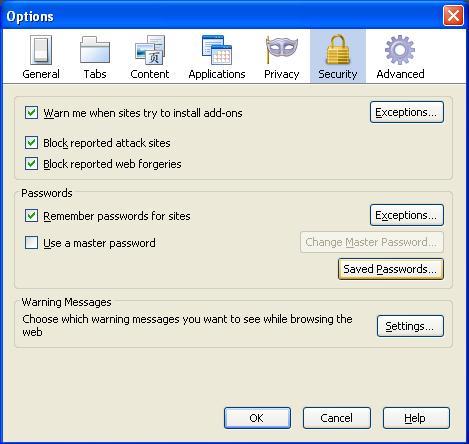Open add-ons Exceptions button
This screenshot has width=469, height=444.
[x=407, y=112]
